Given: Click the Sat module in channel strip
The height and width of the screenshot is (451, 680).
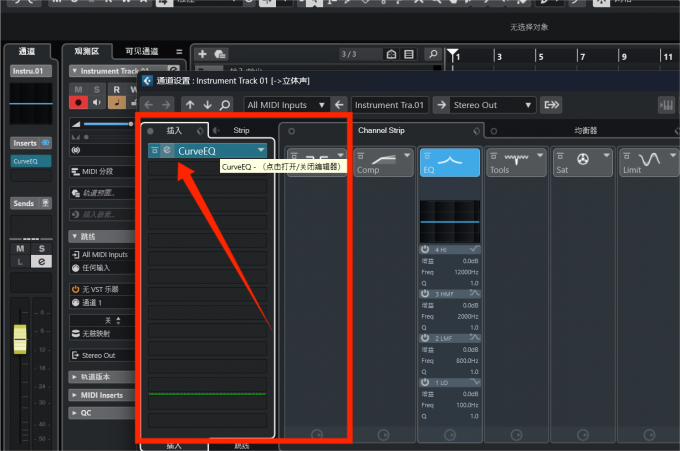Looking at the screenshot, I should (583, 162).
